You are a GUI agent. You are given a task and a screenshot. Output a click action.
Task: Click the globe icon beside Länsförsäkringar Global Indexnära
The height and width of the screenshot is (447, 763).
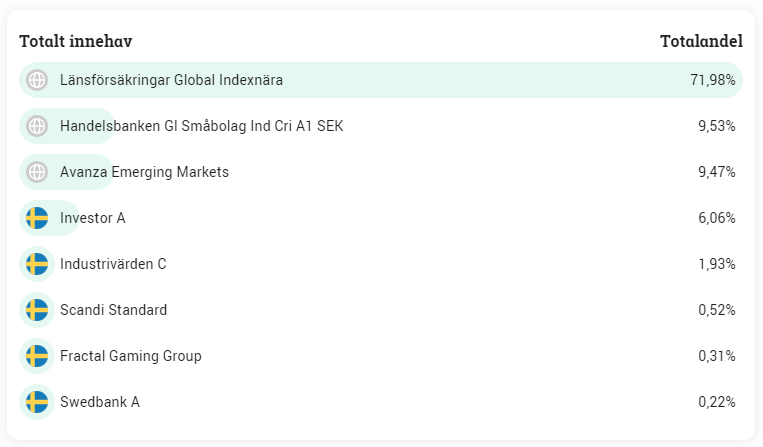[x=37, y=80]
